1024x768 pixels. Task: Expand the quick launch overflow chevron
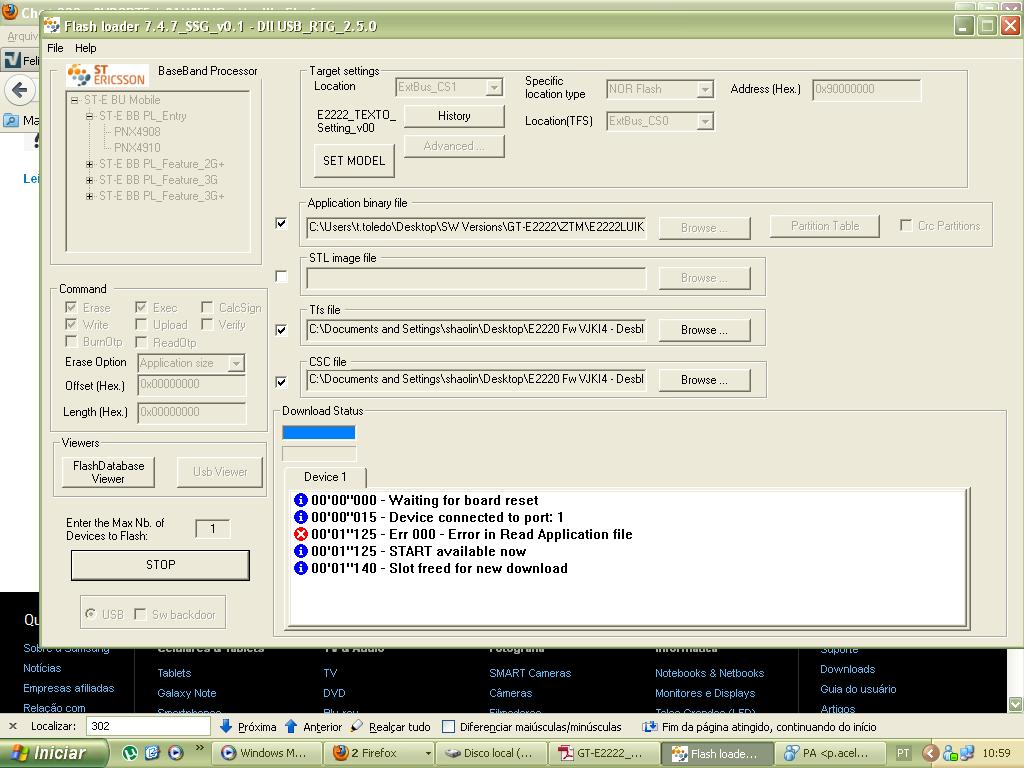199,748
